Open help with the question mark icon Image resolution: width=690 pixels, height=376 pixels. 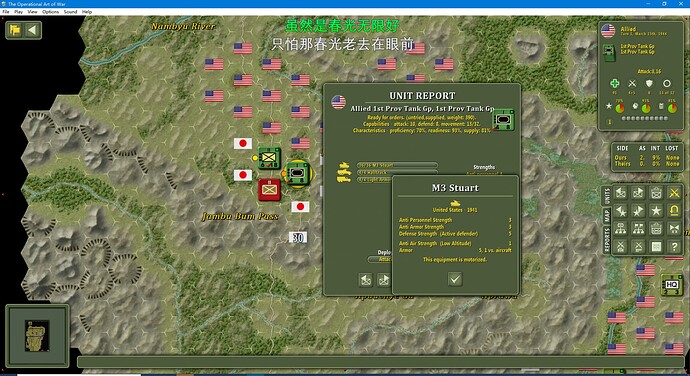pos(674,247)
